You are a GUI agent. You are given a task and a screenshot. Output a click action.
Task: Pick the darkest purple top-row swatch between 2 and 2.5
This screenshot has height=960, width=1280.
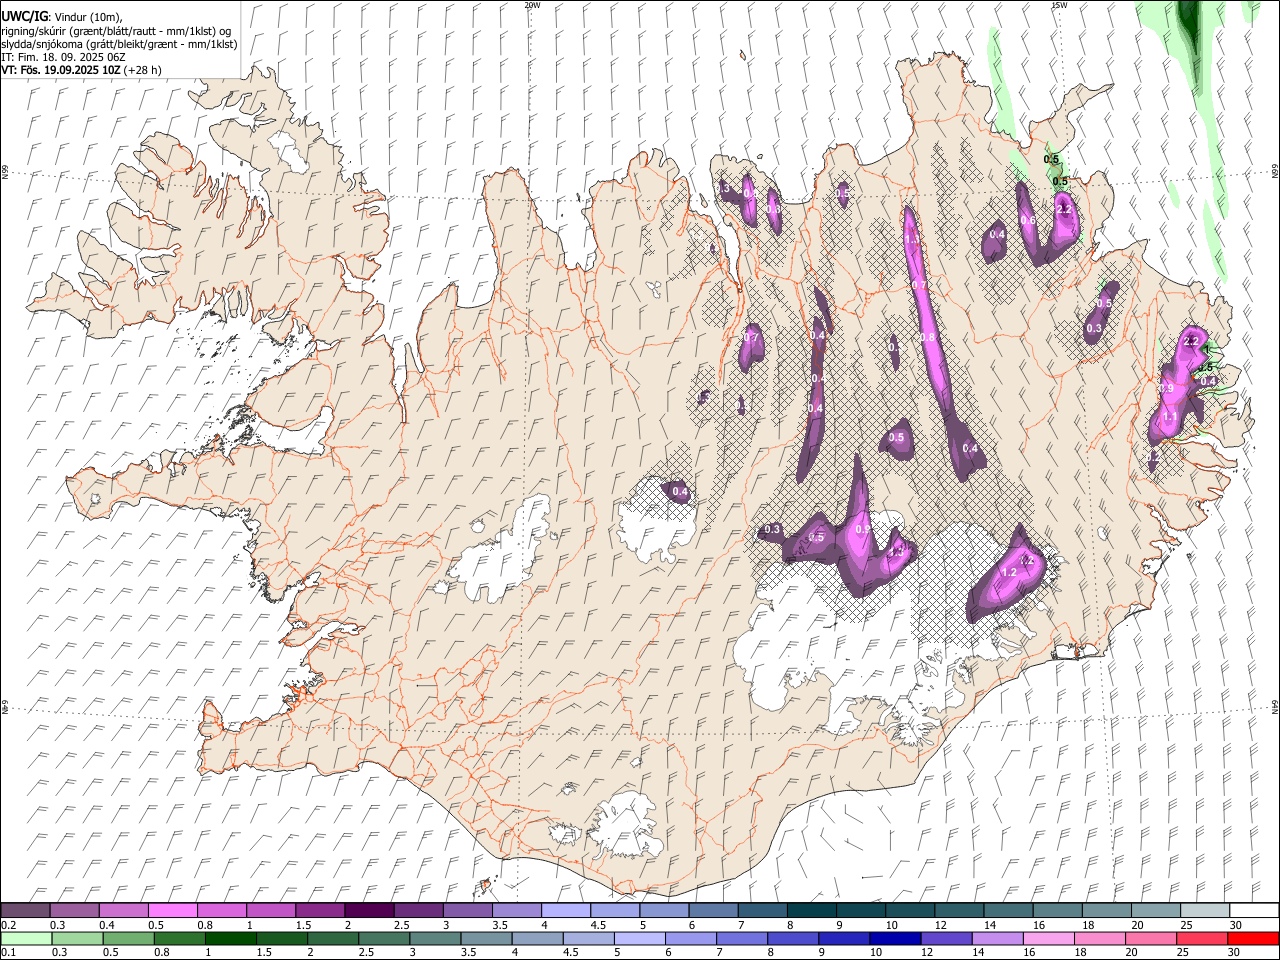coord(369,911)
